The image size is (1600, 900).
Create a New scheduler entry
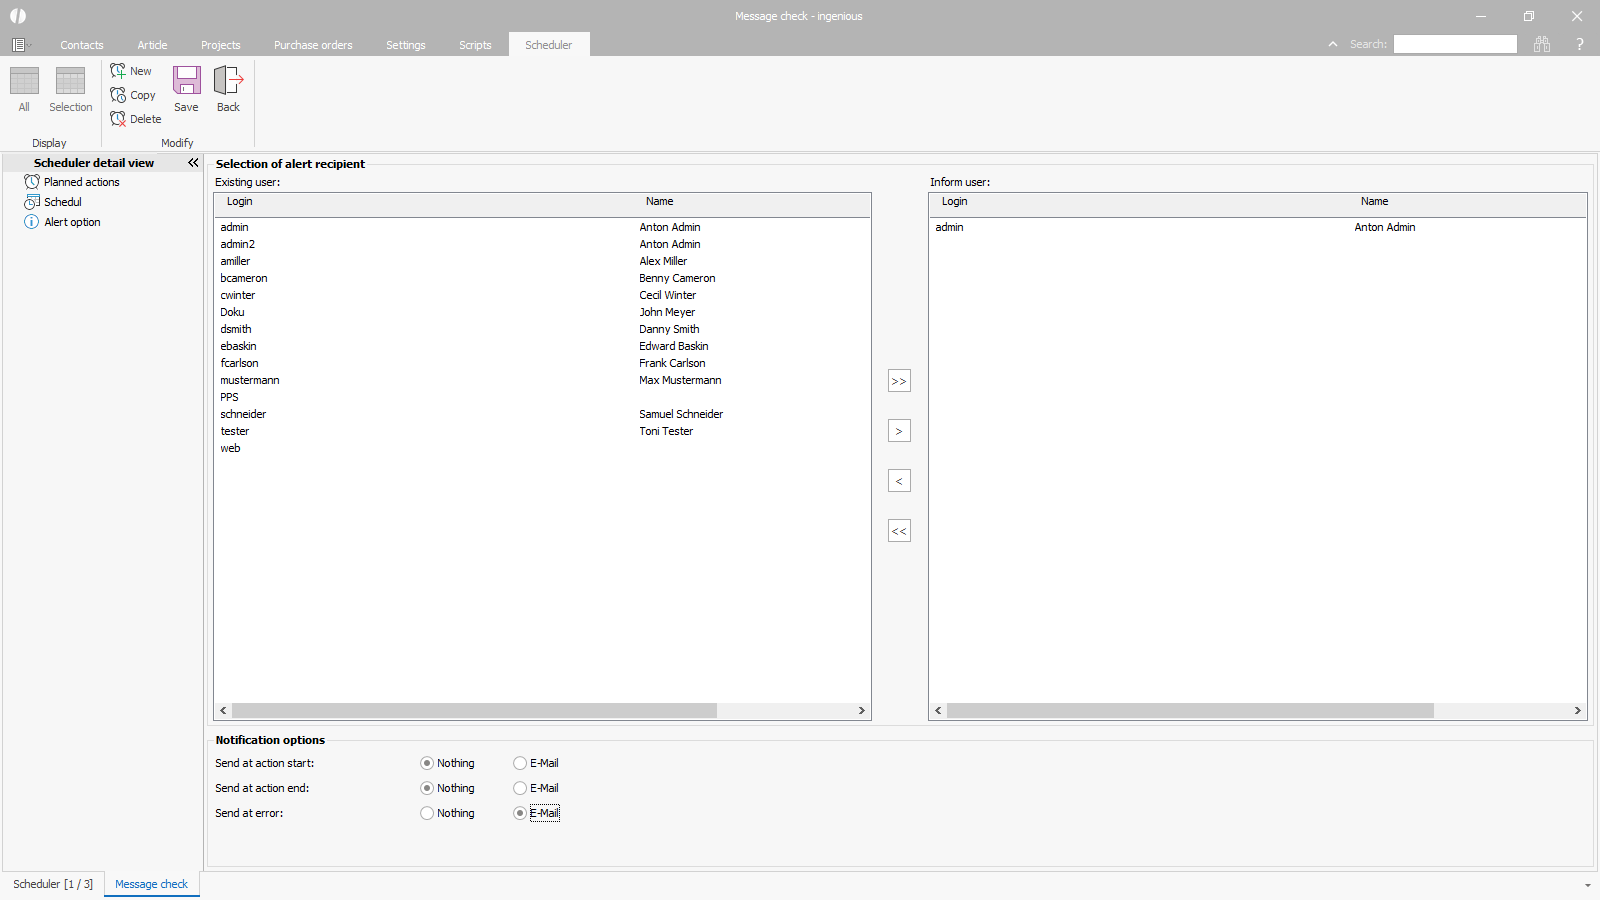click(131, 71)
